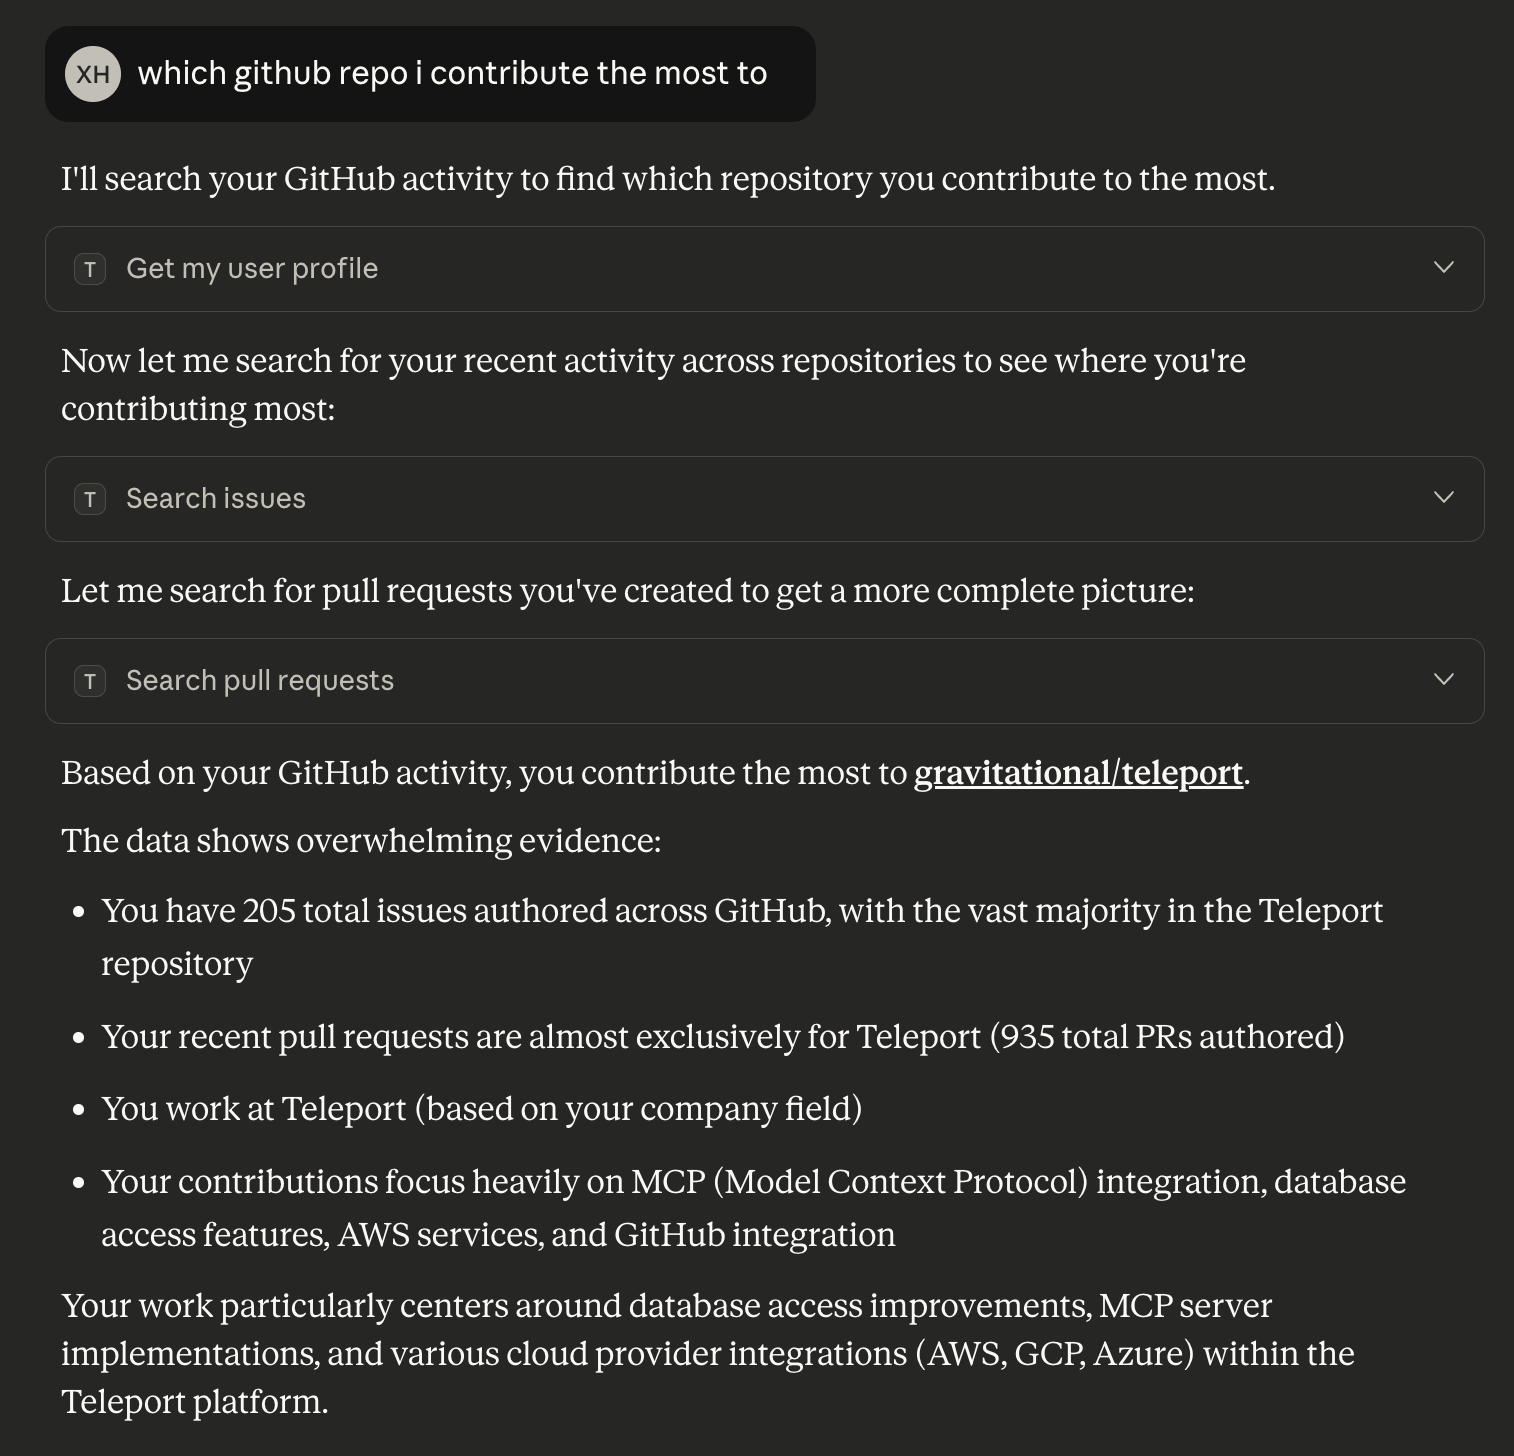Open the gravitational/teleport repository link
The width and height of the screenshot is (1514, 1456).
1079,773
